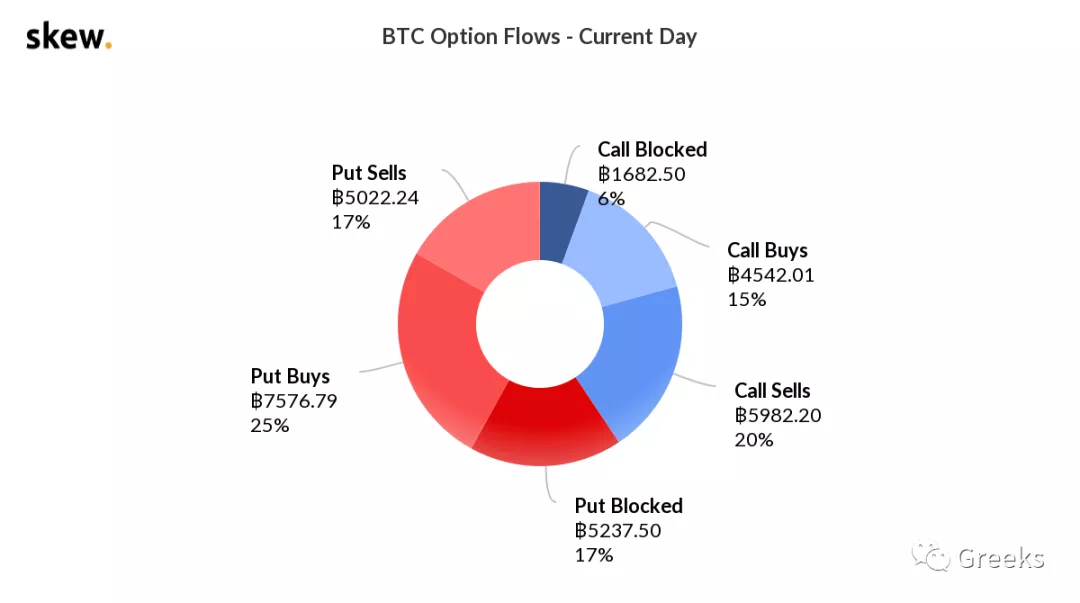Screen dimensions: 1080x603
Task: Click the Greeks watermark text
Action: pos(1001,558)
